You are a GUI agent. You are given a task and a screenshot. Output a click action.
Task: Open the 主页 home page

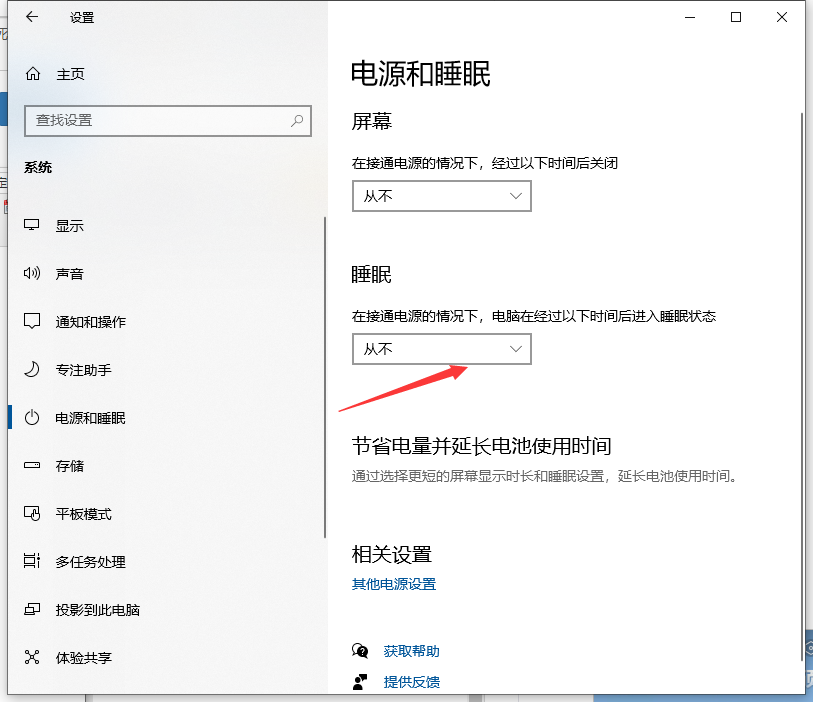[x=70, y=74]
